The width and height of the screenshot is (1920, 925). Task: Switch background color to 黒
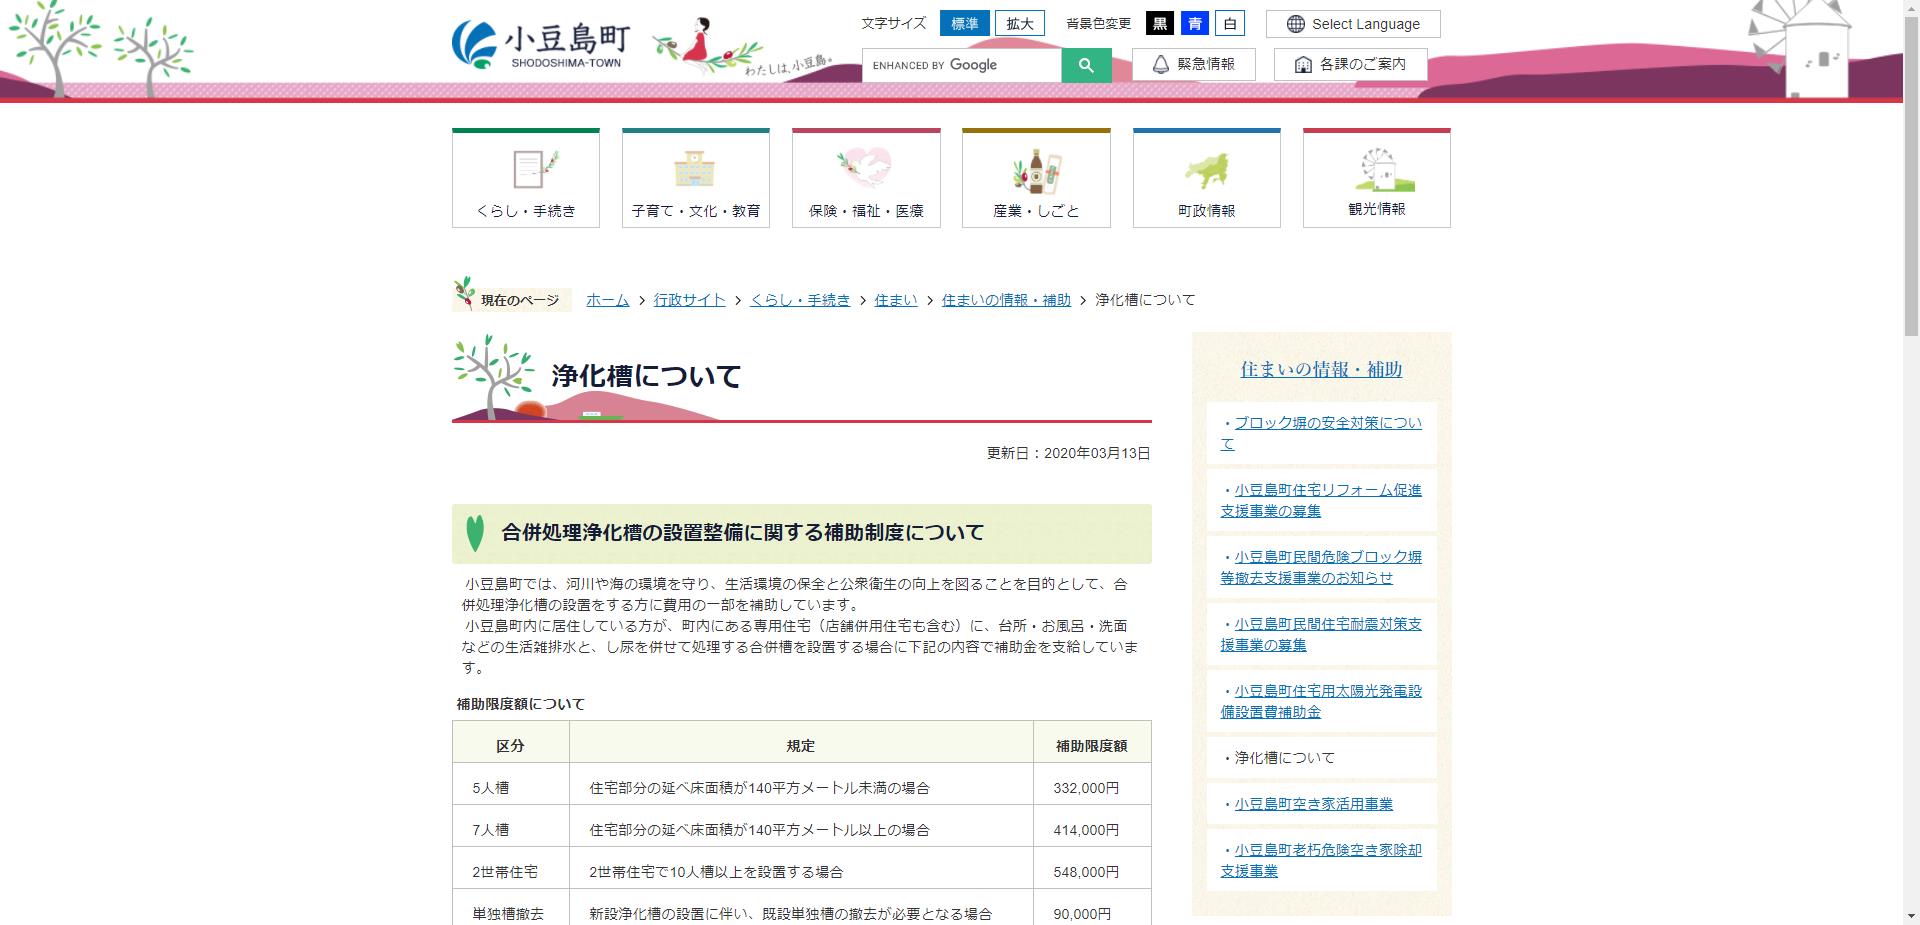1161,23
